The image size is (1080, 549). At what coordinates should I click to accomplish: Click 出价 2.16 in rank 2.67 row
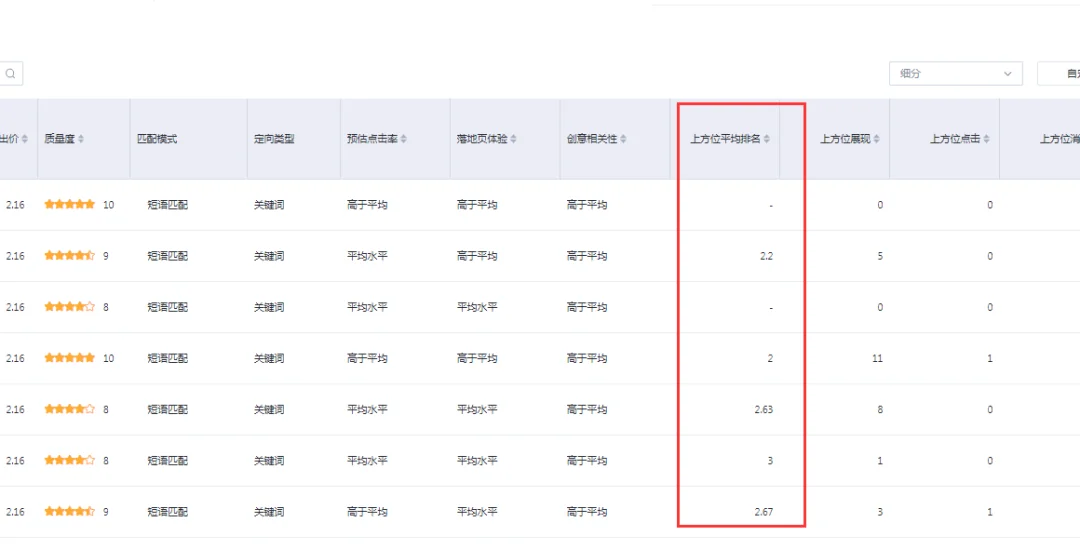pos(15,512)
